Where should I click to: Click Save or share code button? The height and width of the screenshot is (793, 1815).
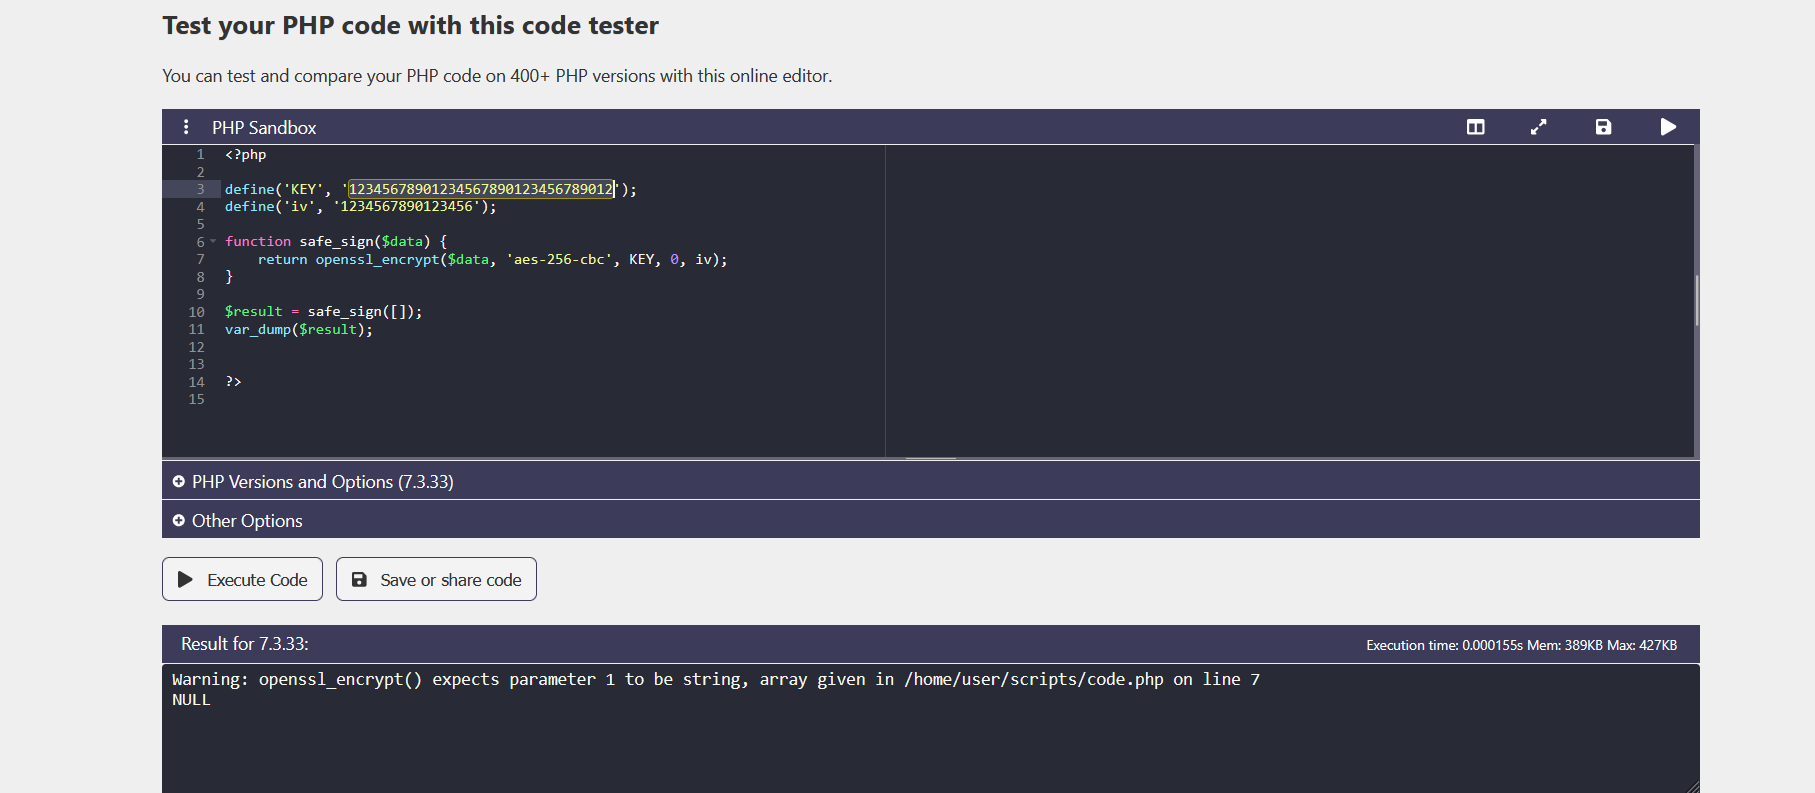pos(436,579)
